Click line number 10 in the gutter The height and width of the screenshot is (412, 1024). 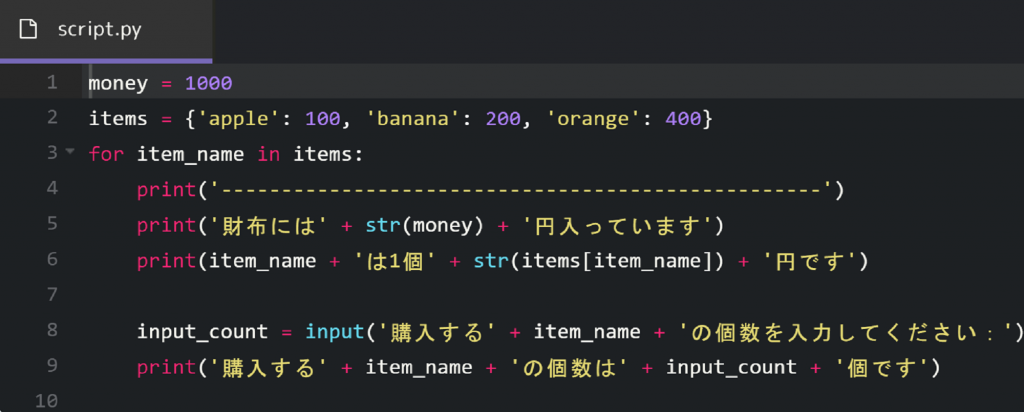tap(46, 401)
